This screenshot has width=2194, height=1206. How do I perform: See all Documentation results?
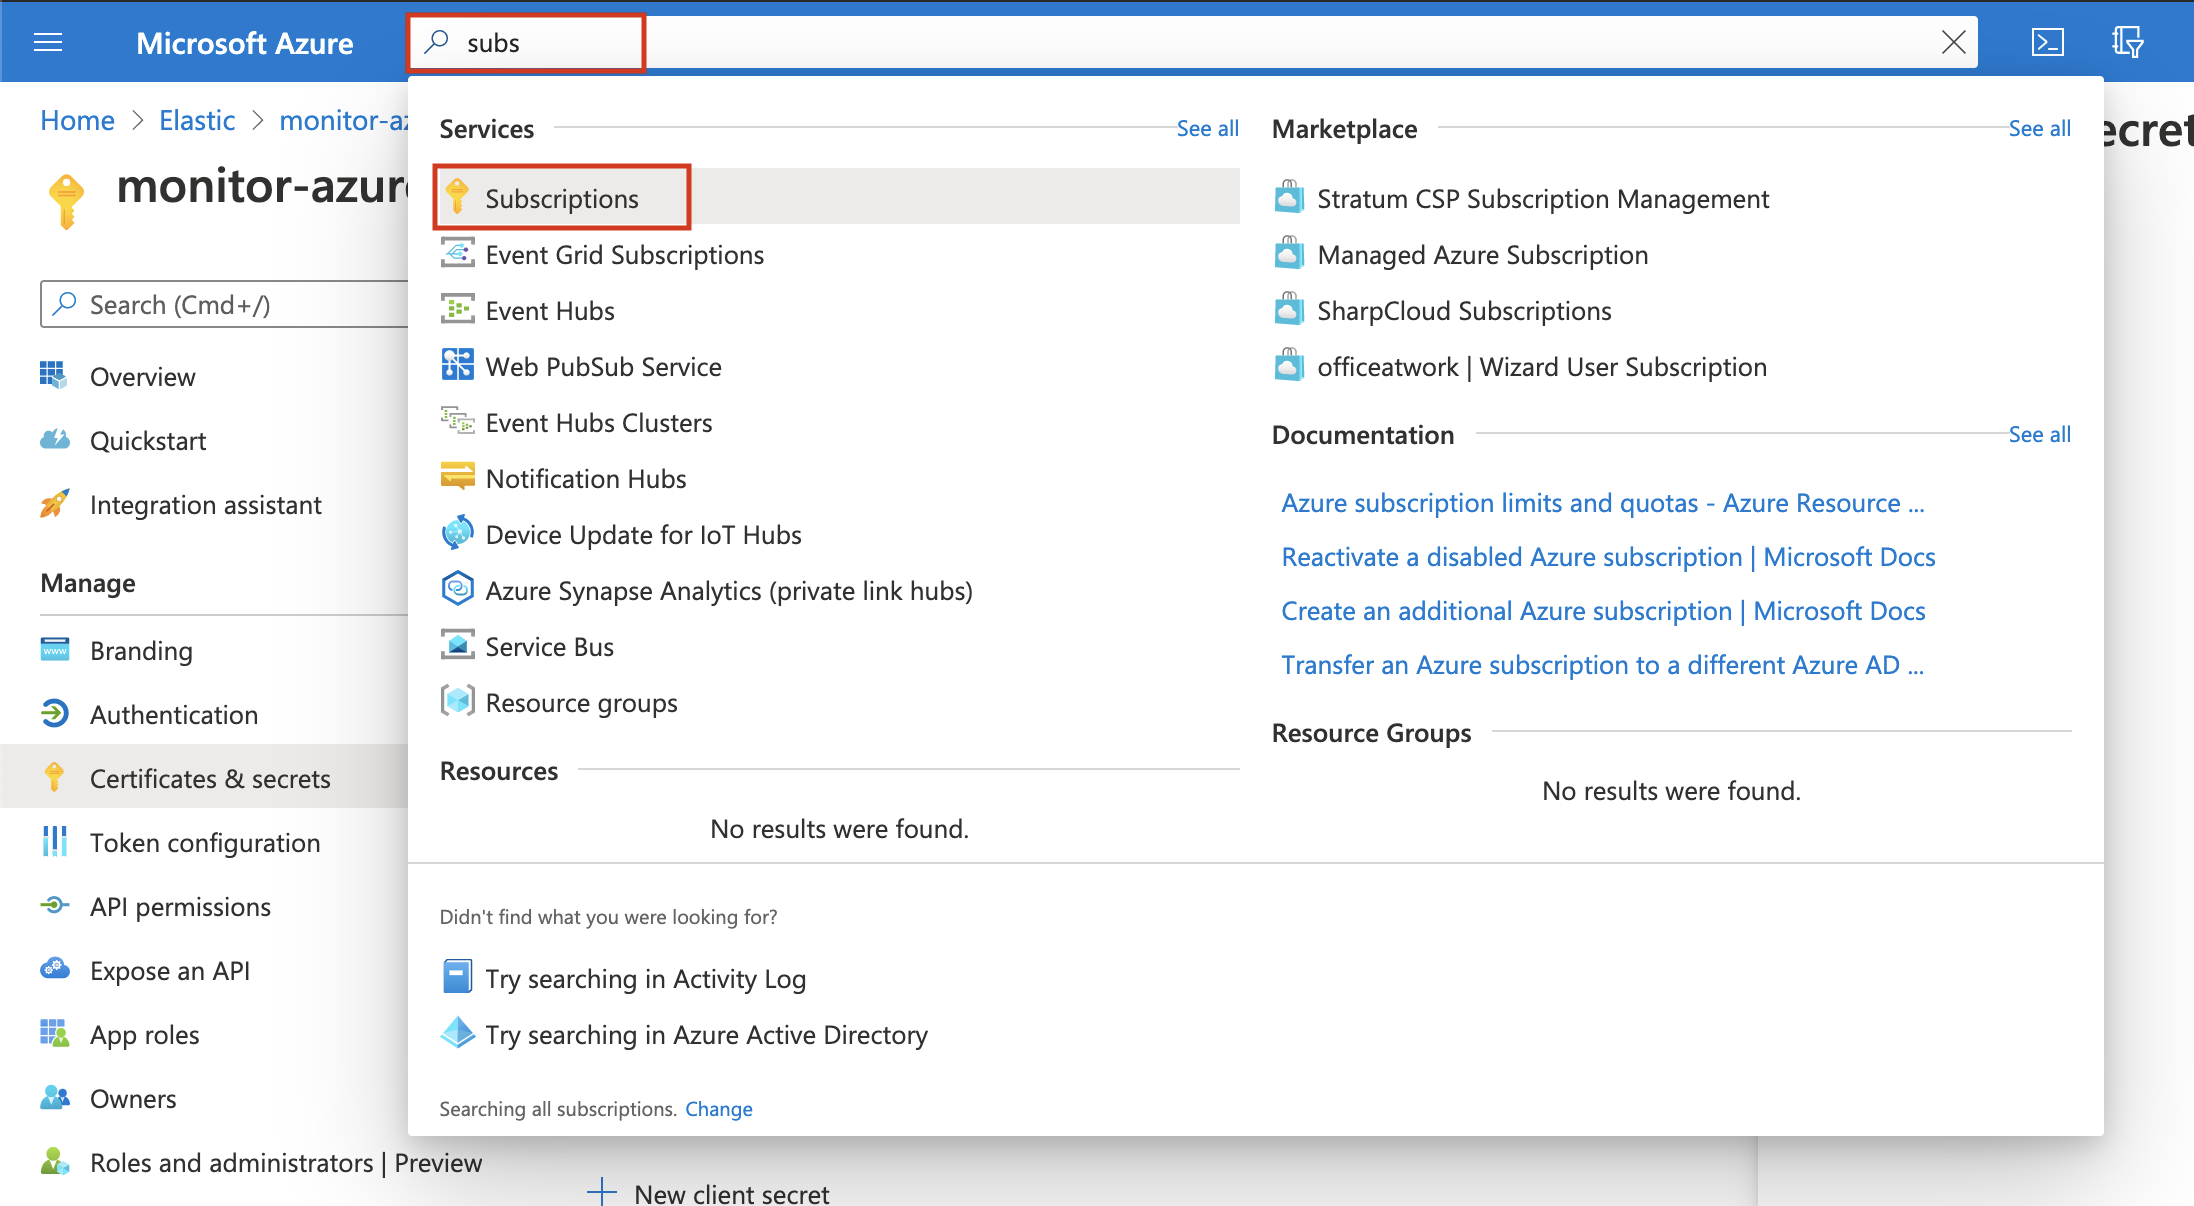point(2040,434)
